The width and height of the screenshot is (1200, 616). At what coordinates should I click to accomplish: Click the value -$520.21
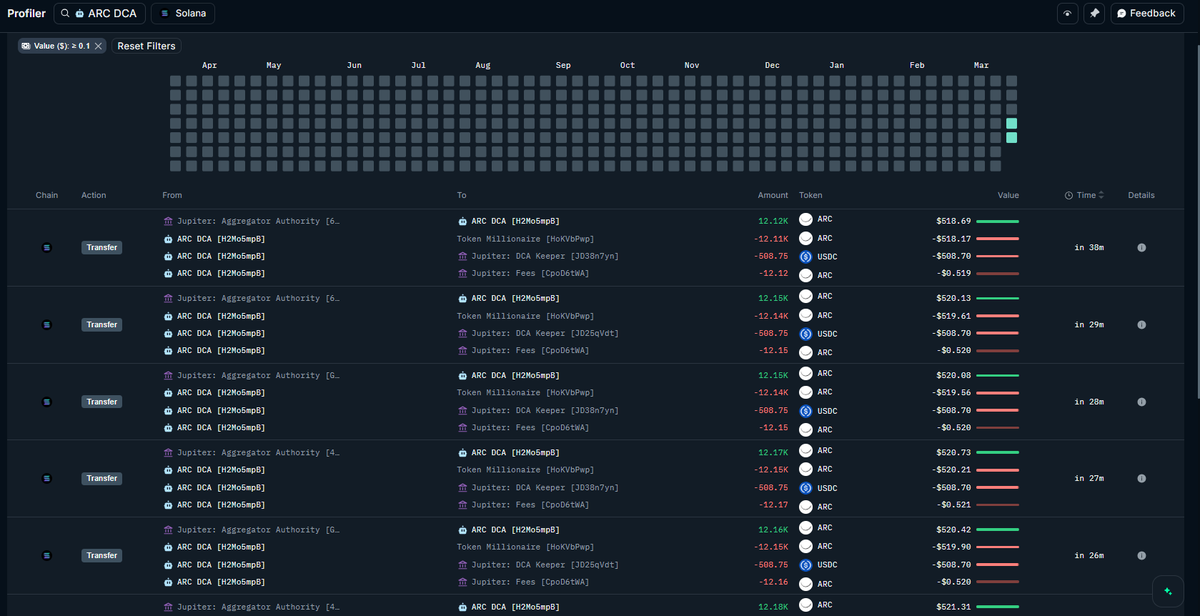point(950,469)
